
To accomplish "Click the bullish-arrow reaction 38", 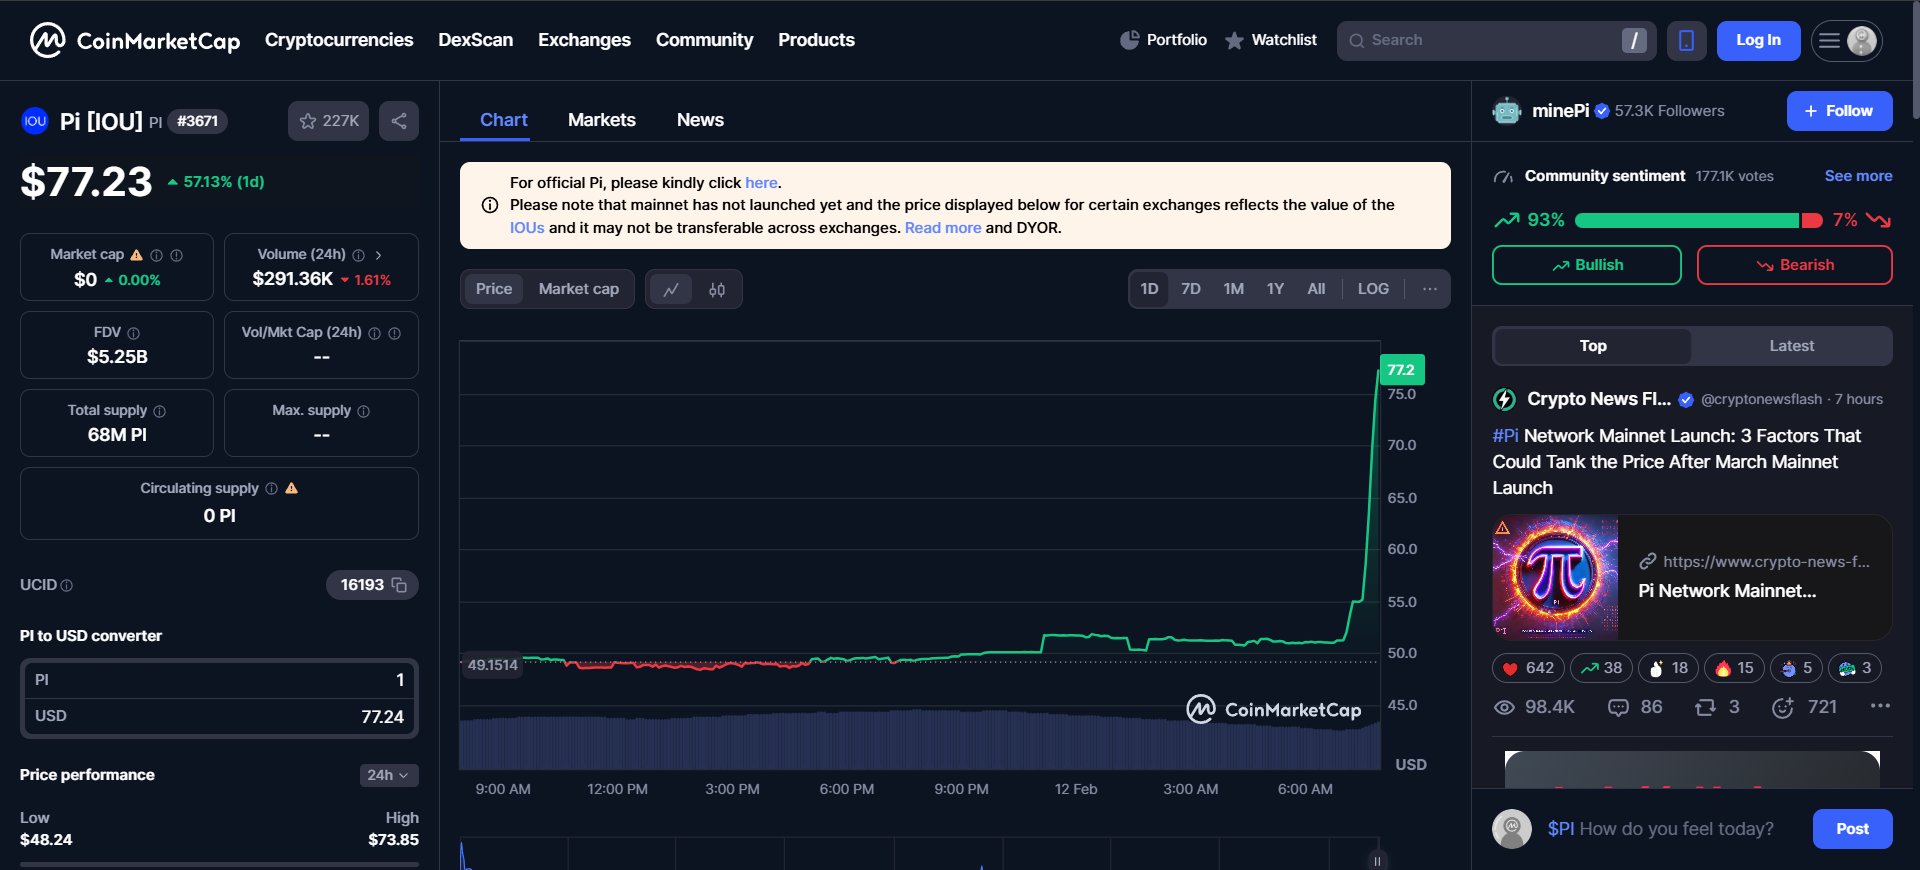I will 1601,668.
